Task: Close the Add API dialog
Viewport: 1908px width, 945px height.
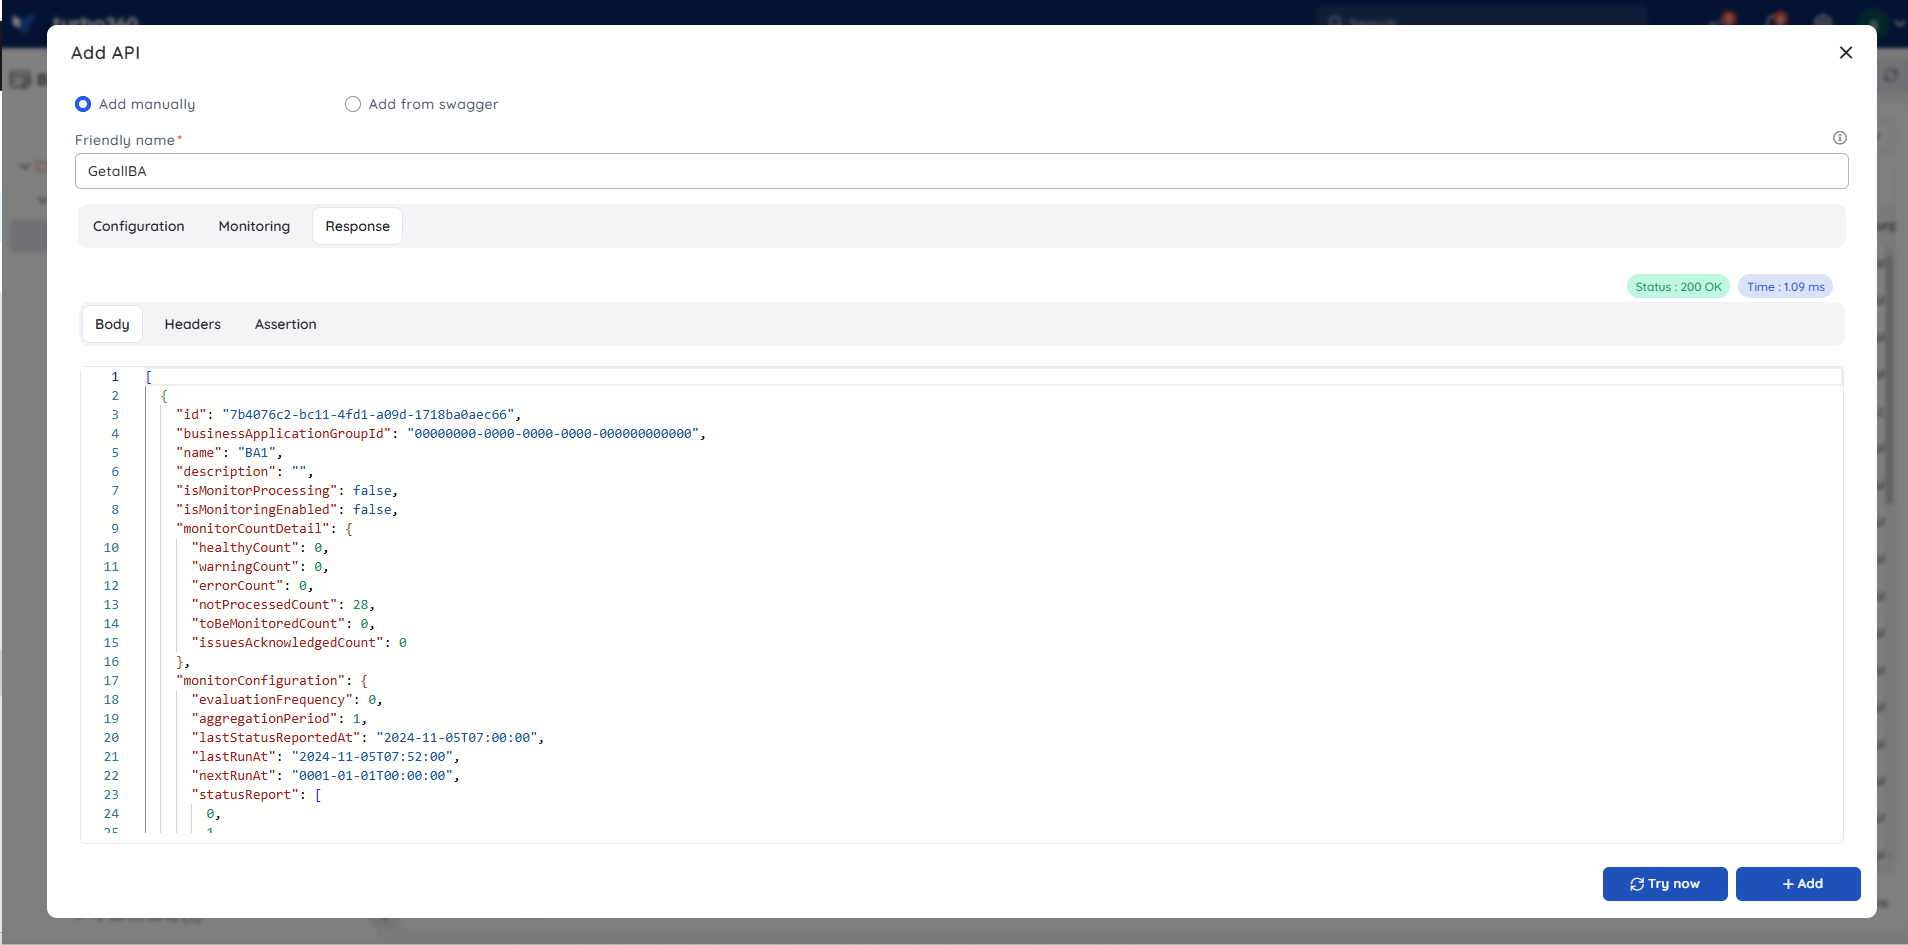Action: 1845,53
